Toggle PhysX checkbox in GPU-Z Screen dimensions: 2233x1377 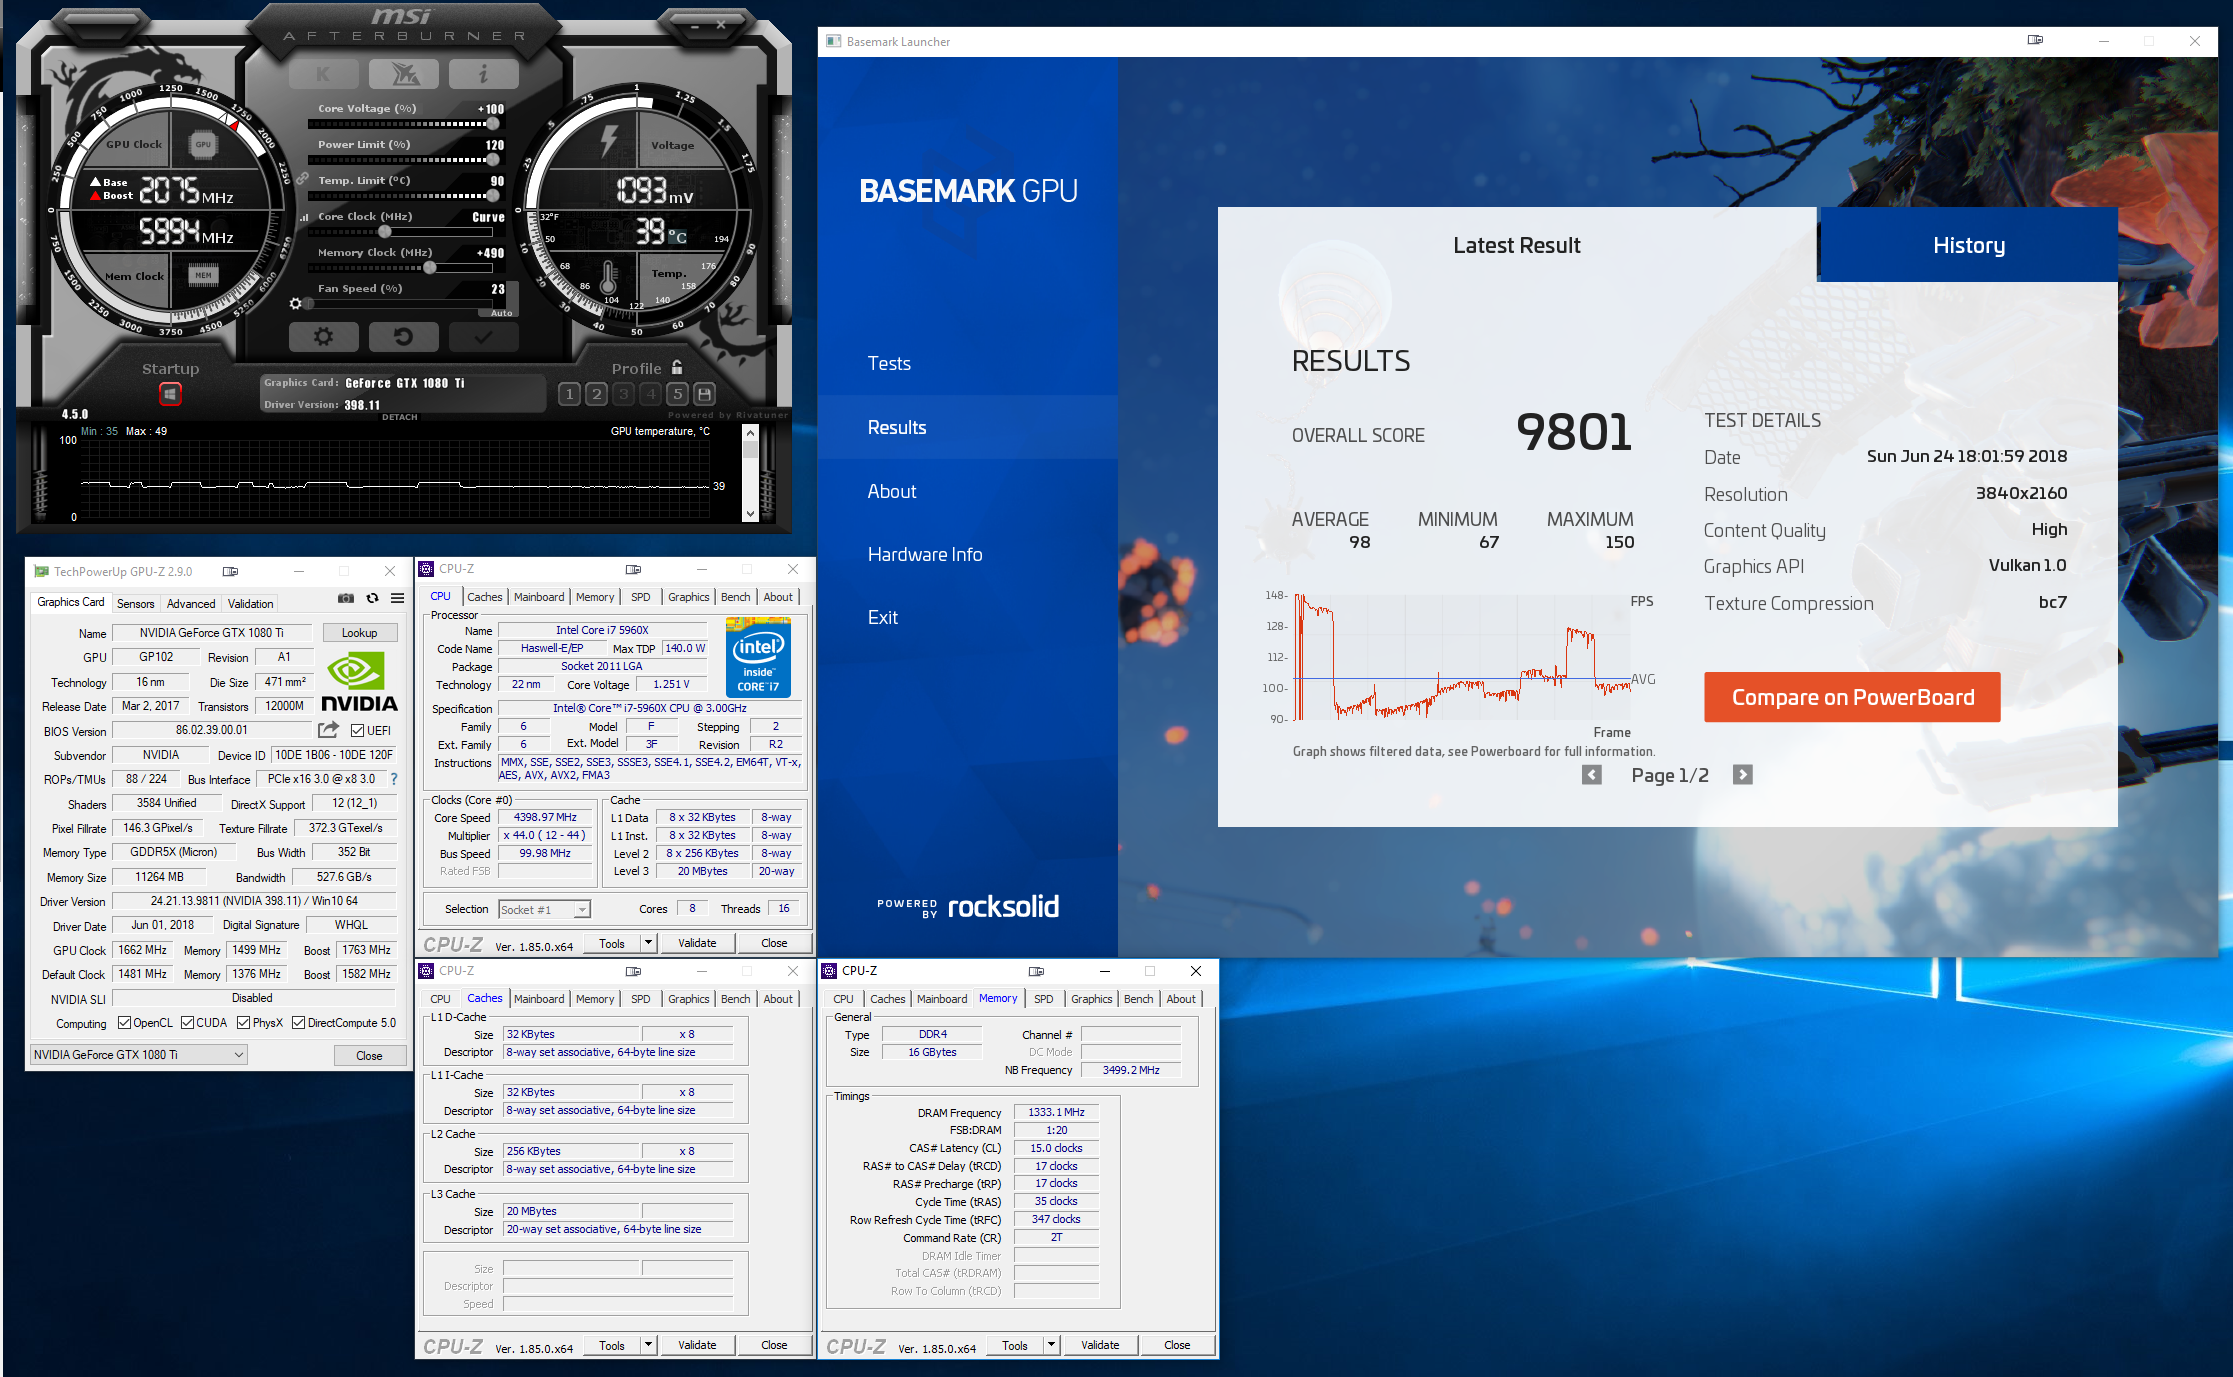pos(244,1022)
